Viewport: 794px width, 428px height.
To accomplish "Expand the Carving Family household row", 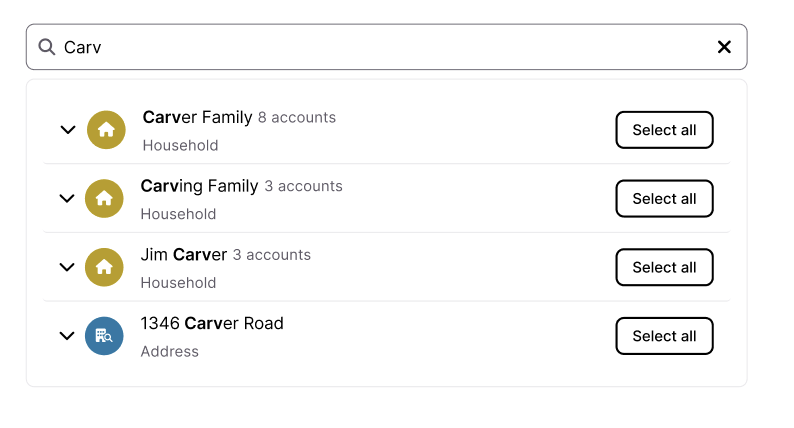I will [x=67, y=199].
